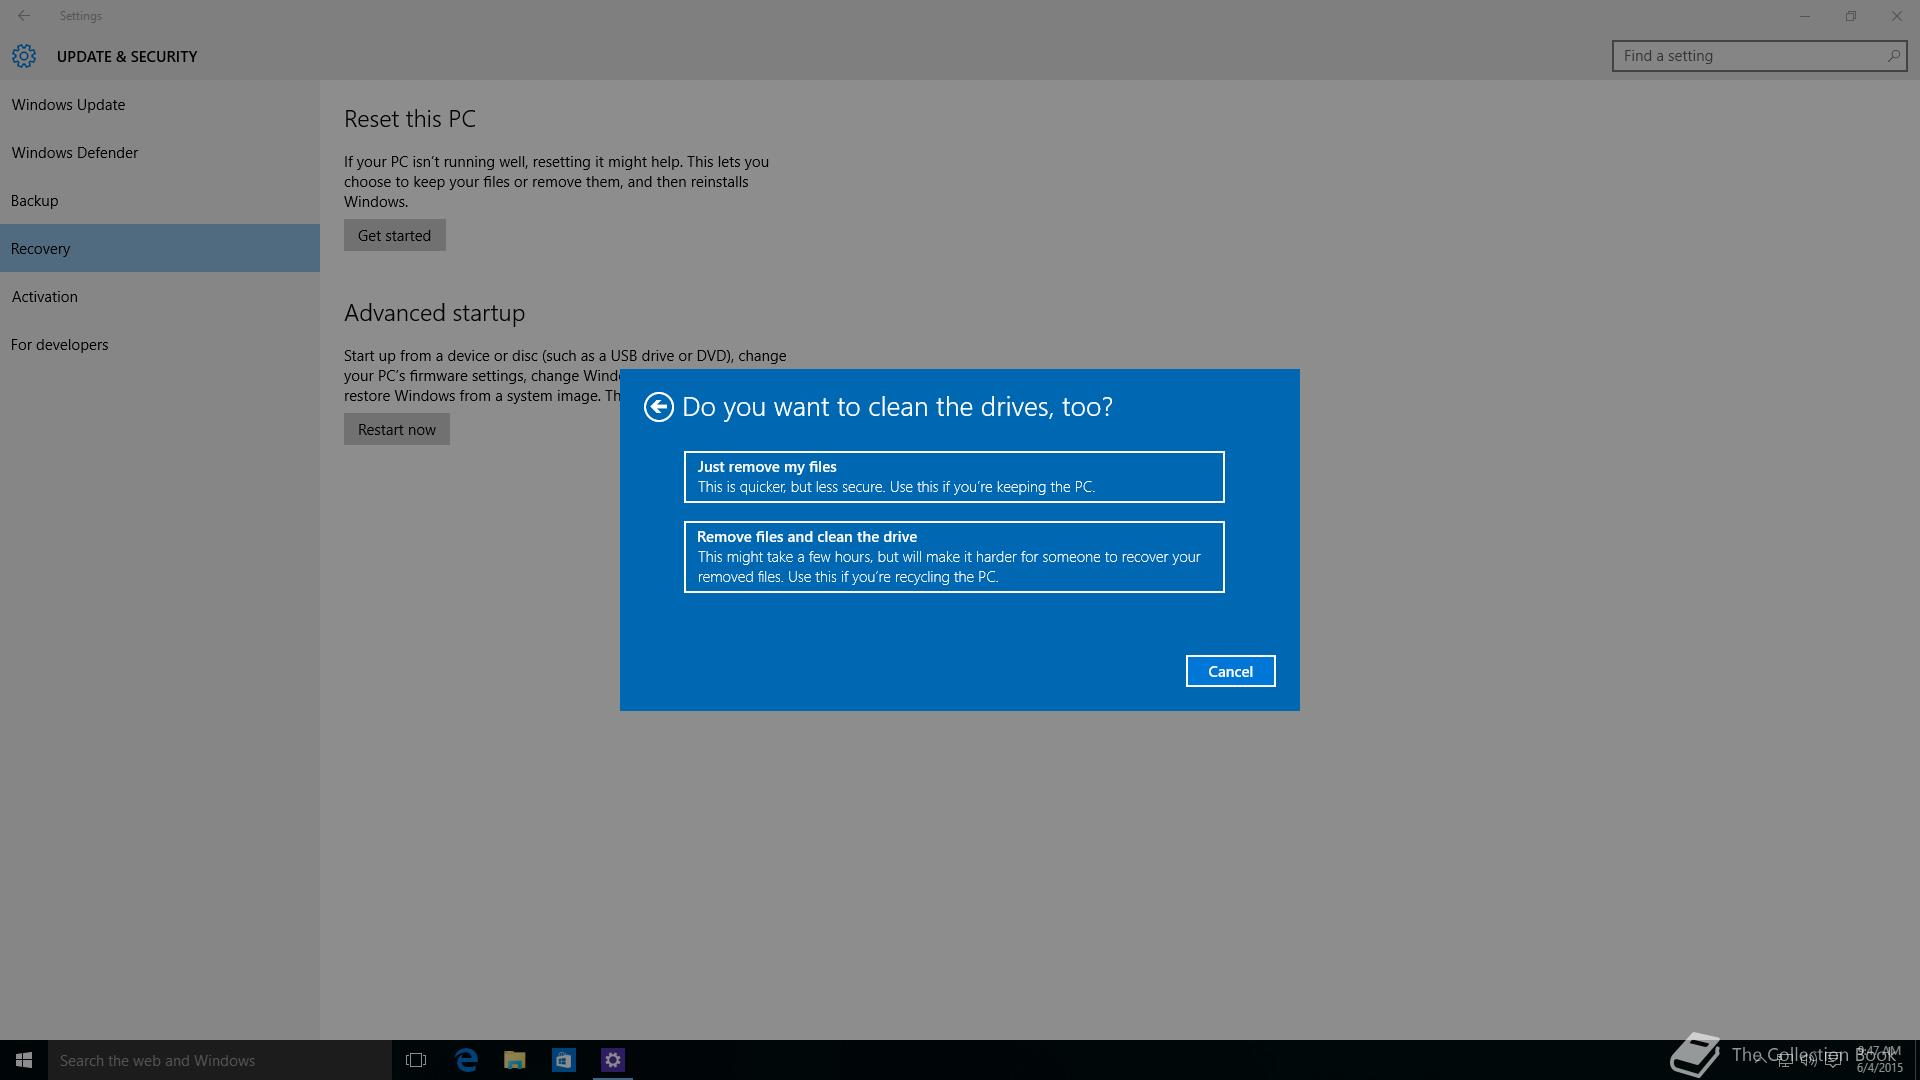
Task: Click the Update & Security gear icon
Action: (24, 56)
